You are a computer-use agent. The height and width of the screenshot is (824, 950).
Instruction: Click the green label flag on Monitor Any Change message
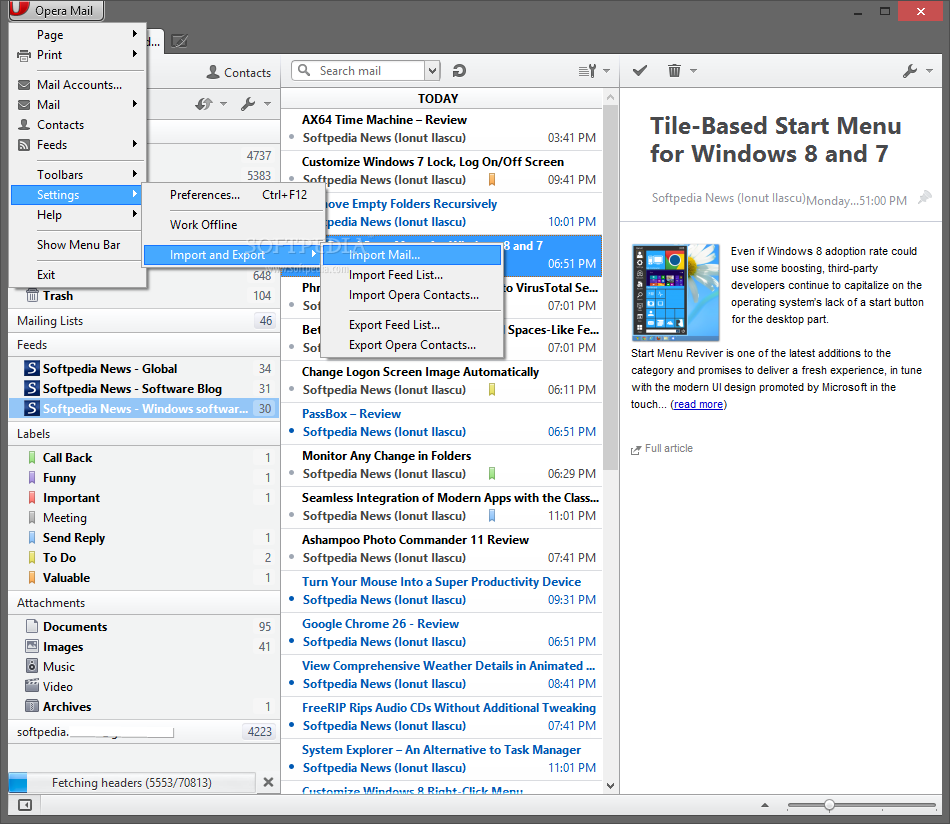click(x=492, y=473)
